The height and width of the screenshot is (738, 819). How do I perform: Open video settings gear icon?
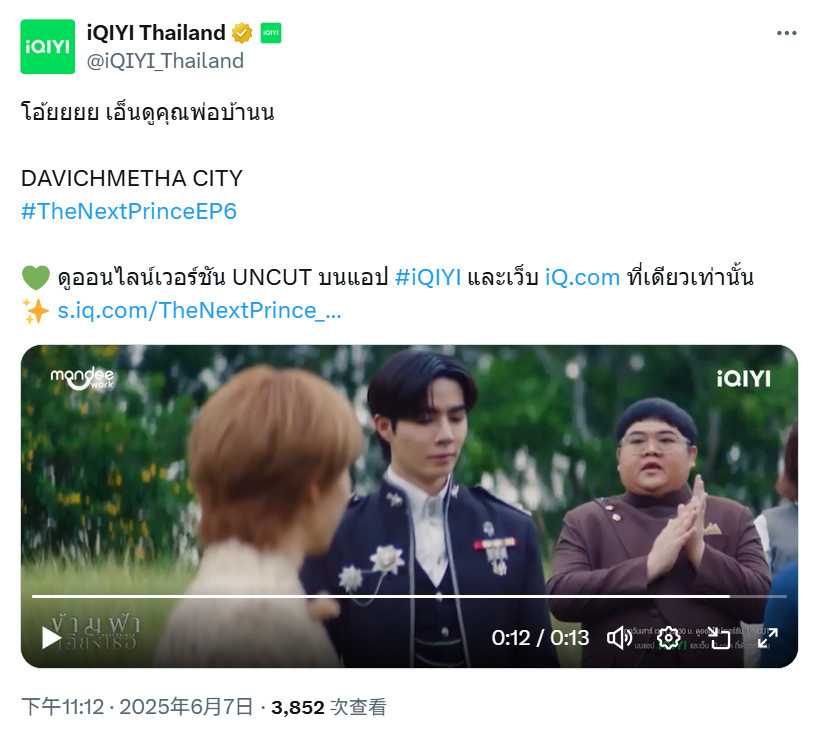coord(669,638)
